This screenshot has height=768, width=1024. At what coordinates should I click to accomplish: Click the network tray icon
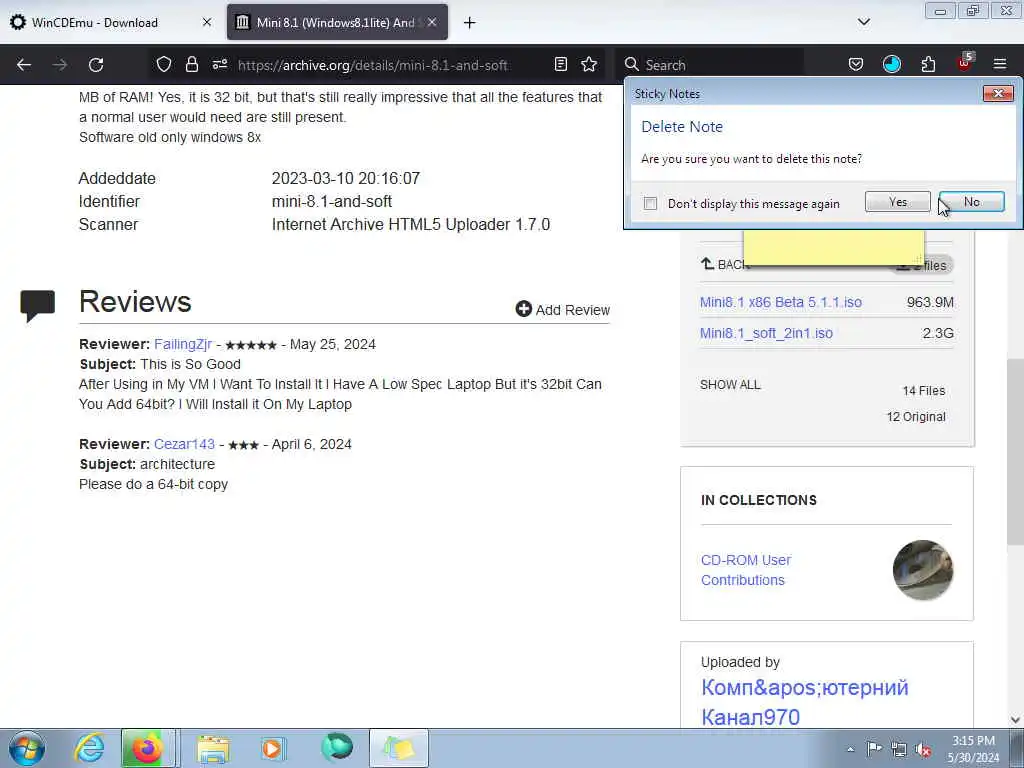[899, 749]
